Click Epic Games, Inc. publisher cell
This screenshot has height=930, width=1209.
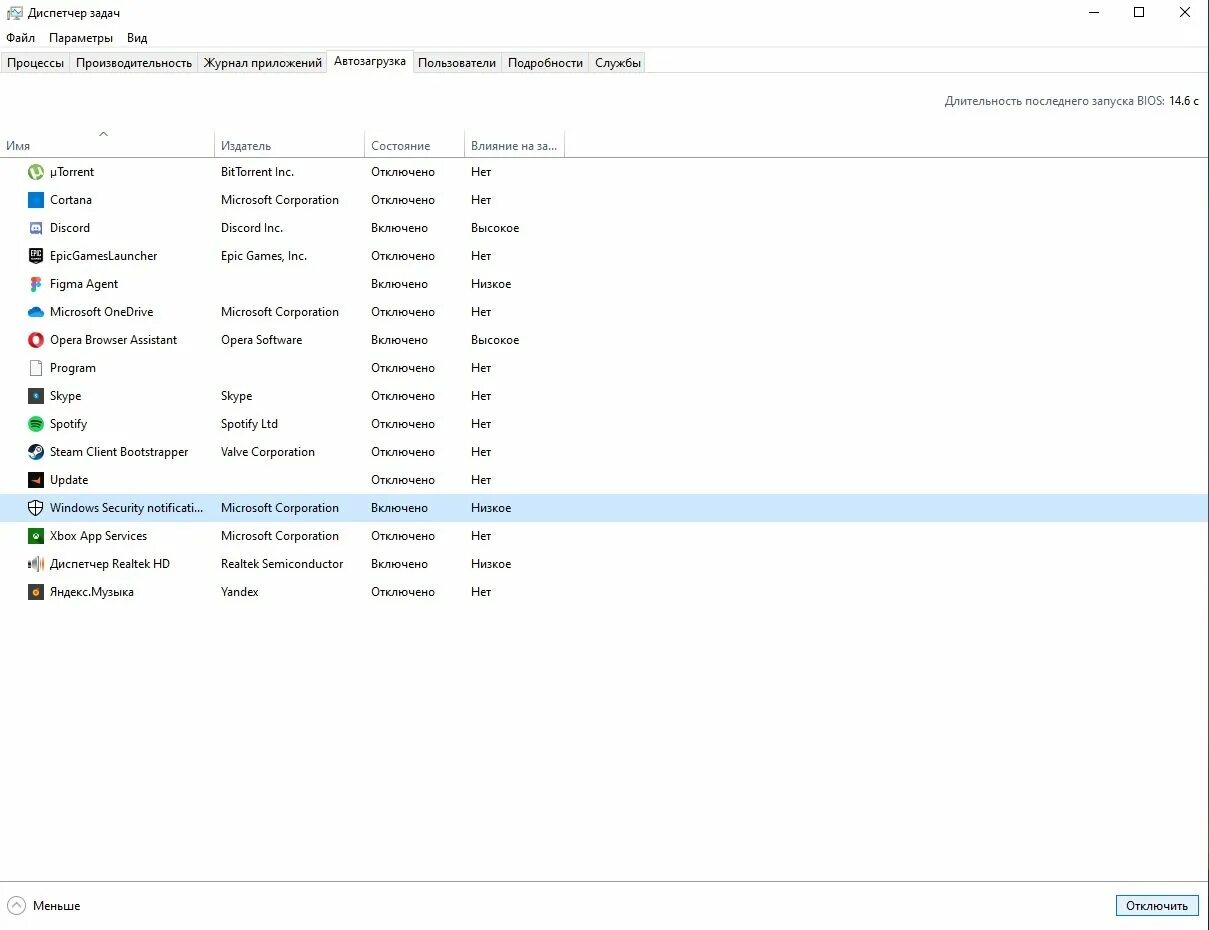(264, 256)
